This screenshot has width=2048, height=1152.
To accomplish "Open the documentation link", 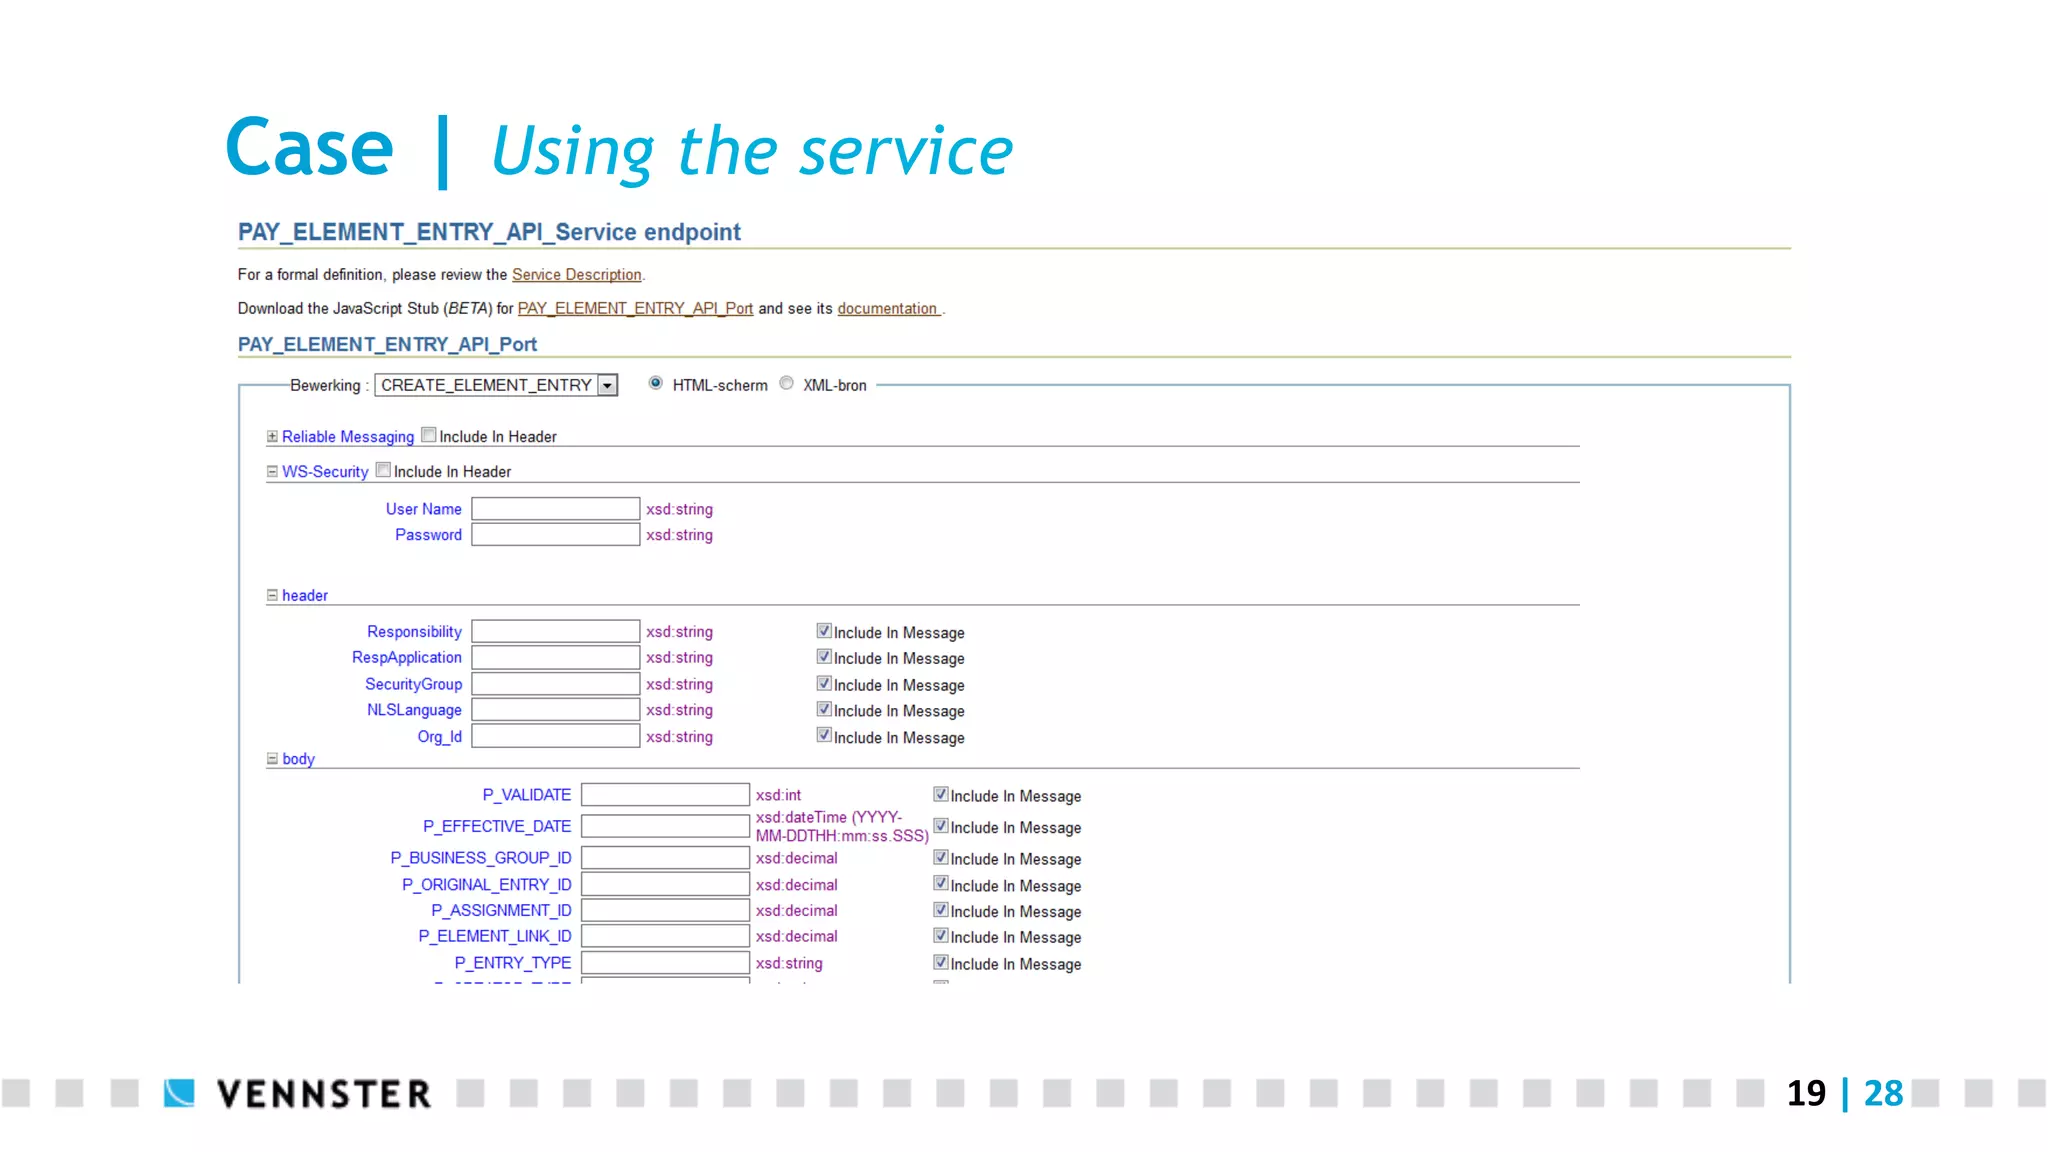I will point(887,309).
